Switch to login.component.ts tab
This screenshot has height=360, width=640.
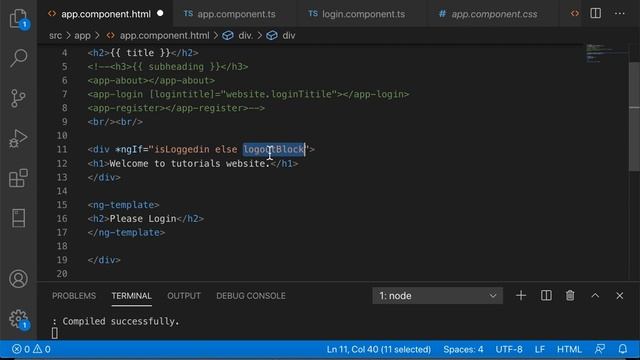363,14
